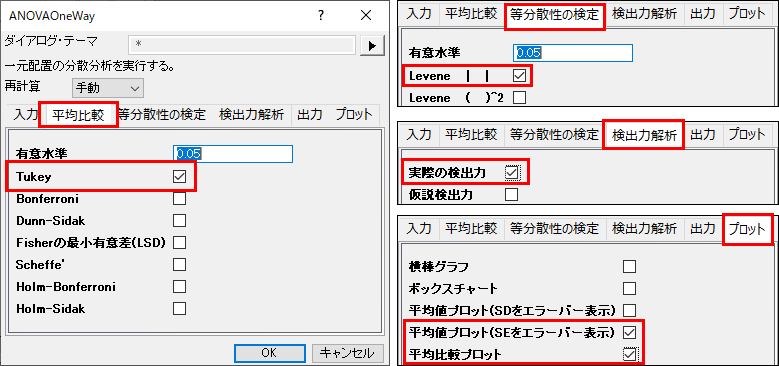Select highlighted 検出力解析 tab in middle-right panel

click(644, 135)
